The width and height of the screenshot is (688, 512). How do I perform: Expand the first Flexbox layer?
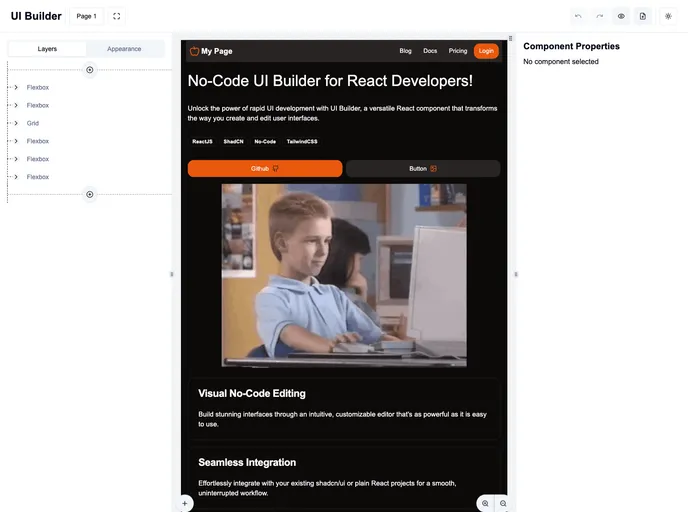coord(16,88)
